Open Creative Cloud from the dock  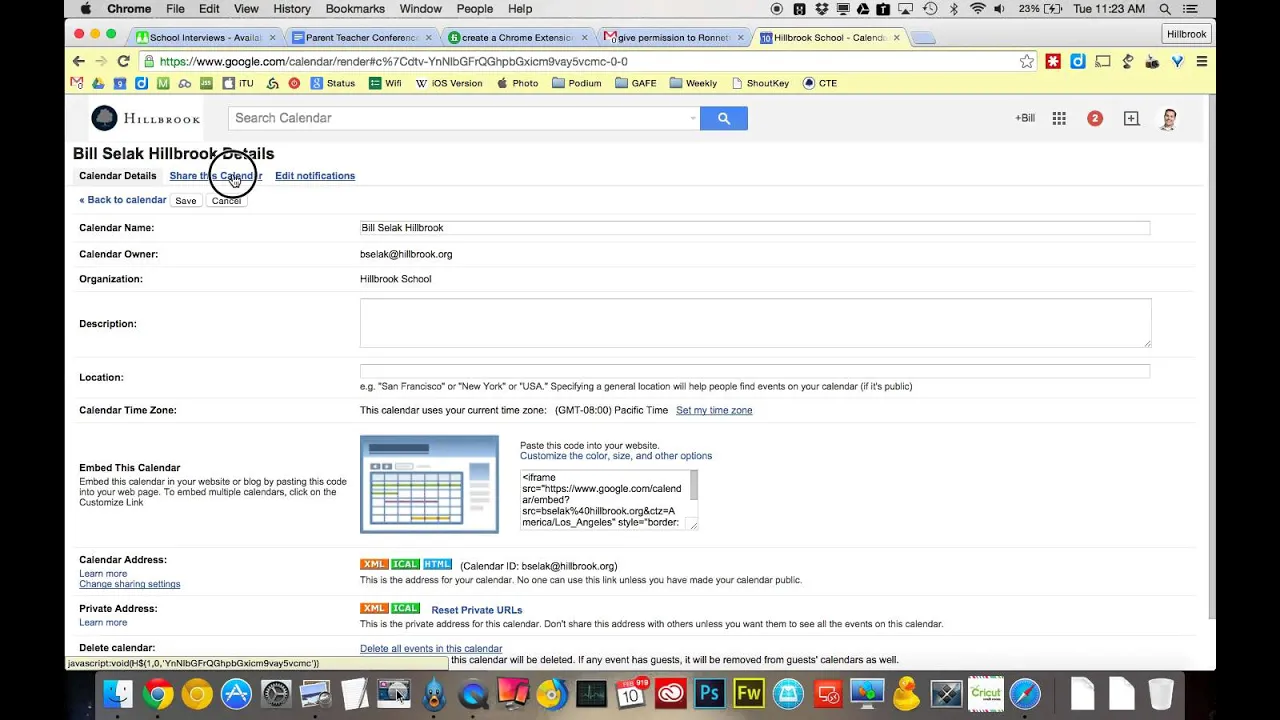(x=670, y=693)
